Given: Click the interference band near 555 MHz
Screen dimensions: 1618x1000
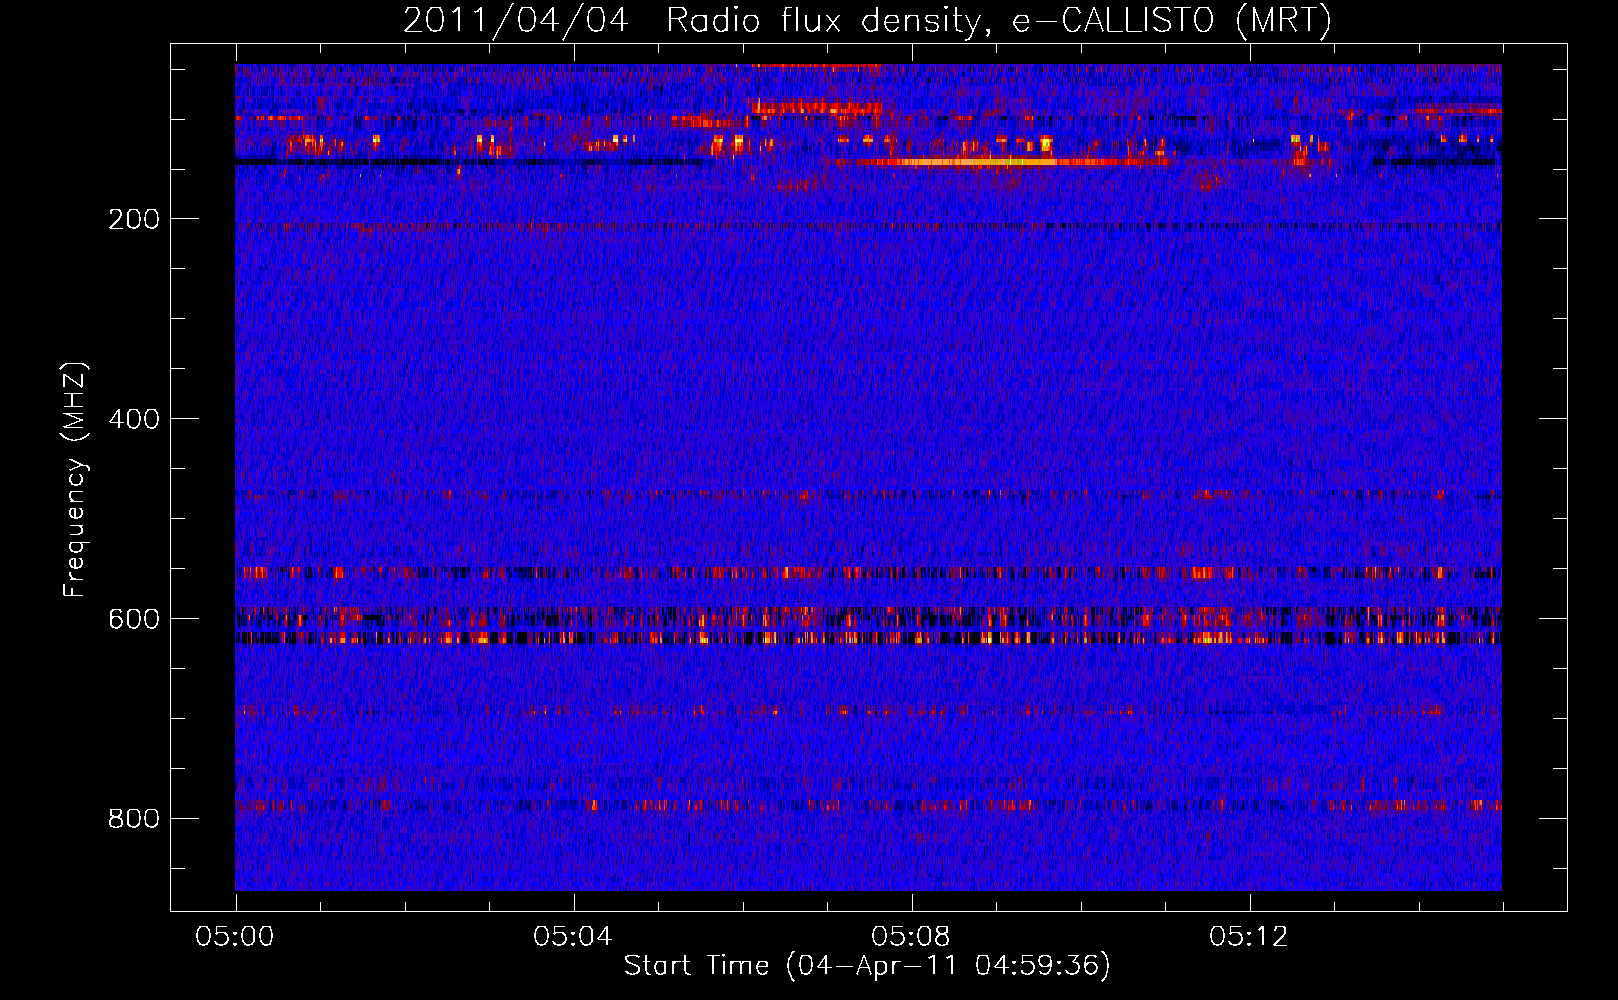Looking at the screenshot, I should click(868, 573).
